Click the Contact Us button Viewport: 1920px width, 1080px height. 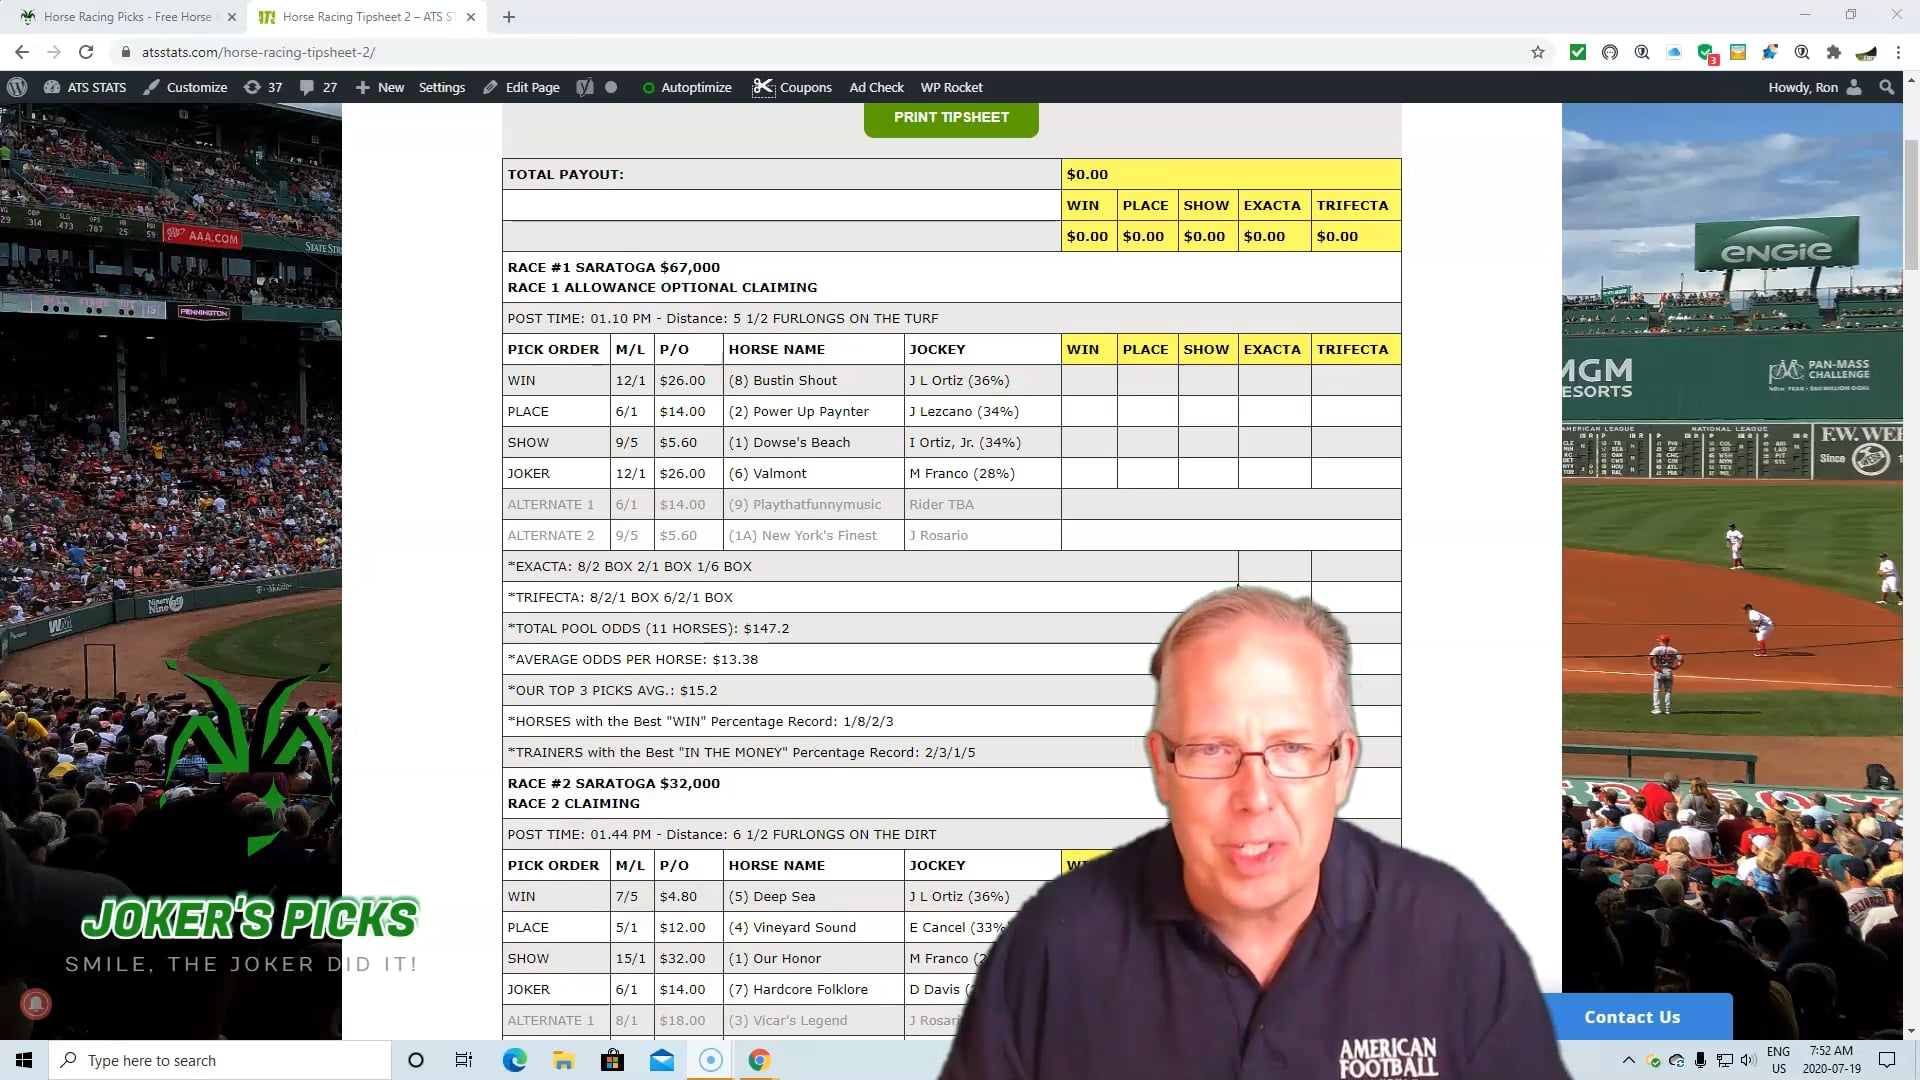pyautogui.click(x=1632, y=1017)
